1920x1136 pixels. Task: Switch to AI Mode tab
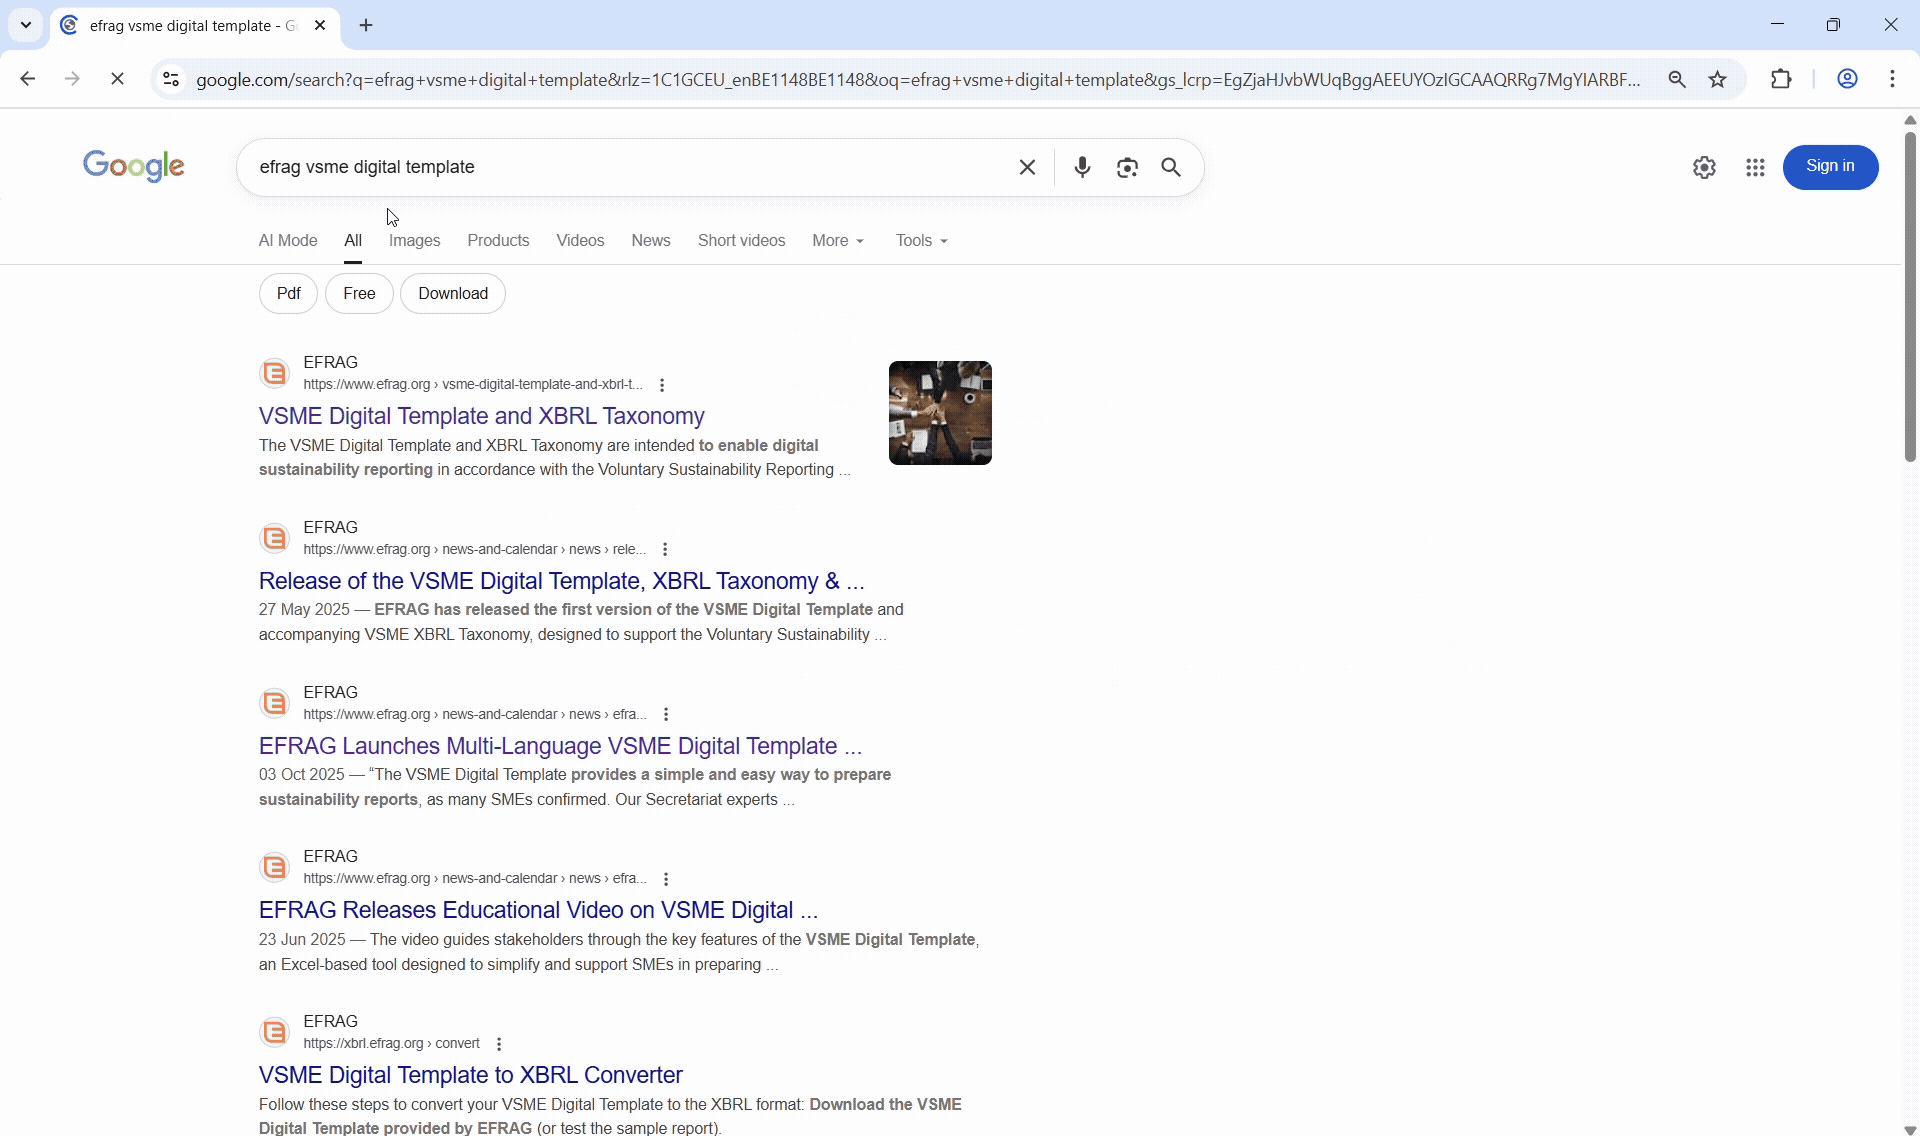click(x=288, y=241)
